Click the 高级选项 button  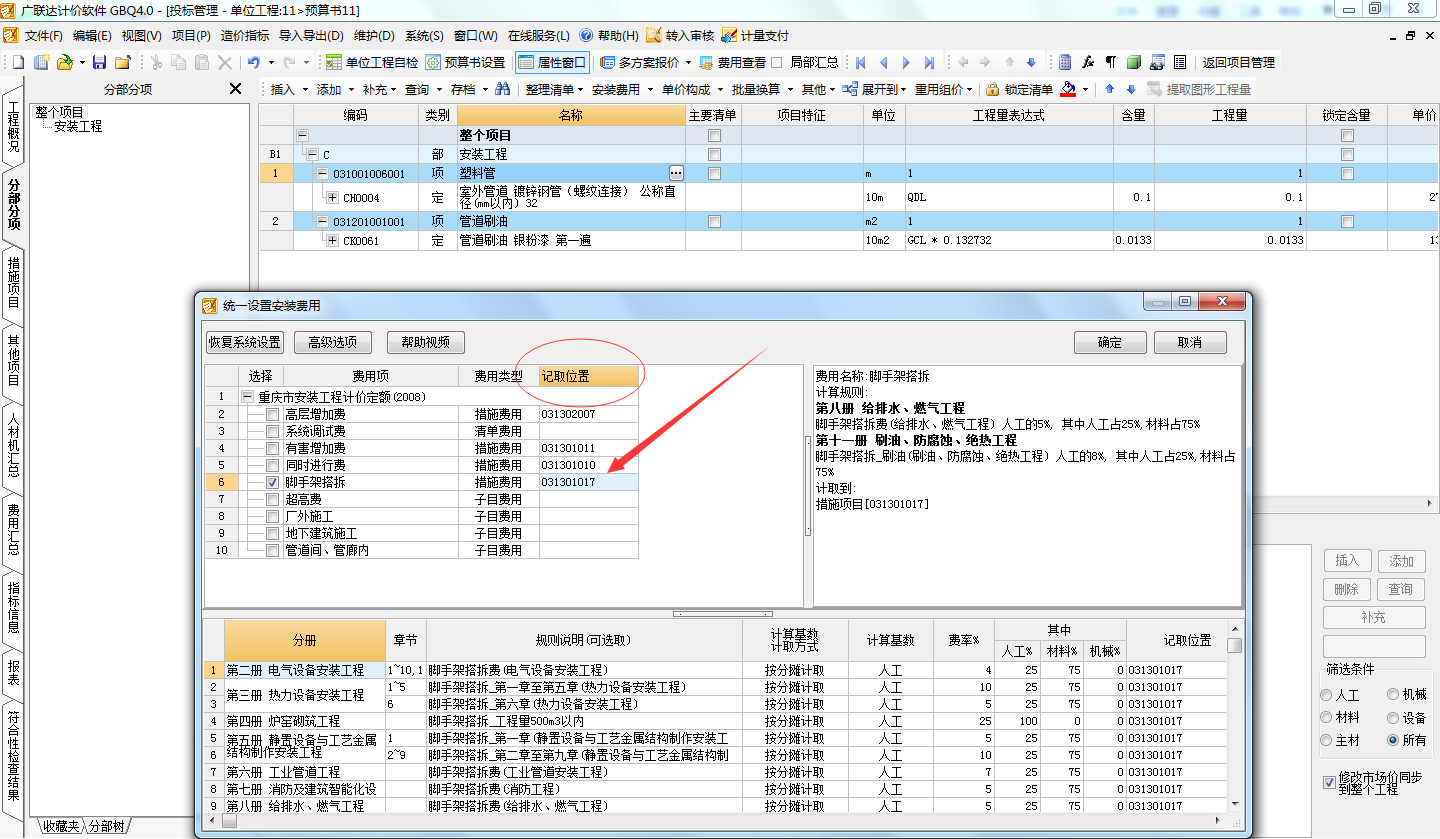pos(331,342)
